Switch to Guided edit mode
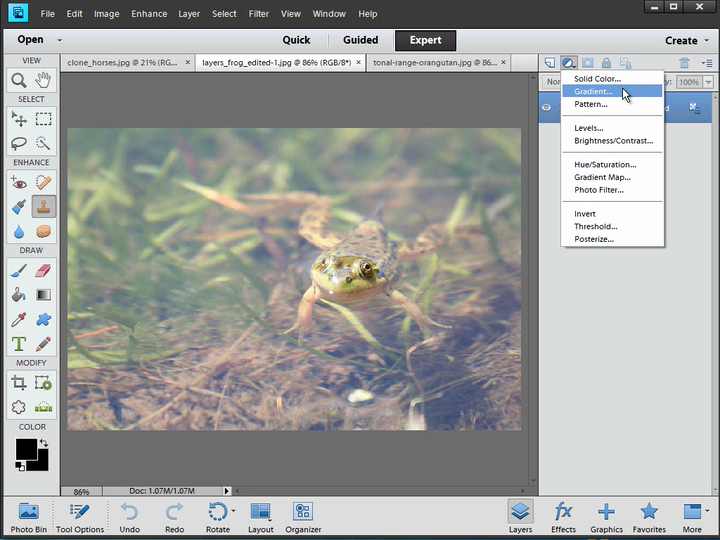The width and height of the screenshot is (720, 540). [x=360, y=41]
